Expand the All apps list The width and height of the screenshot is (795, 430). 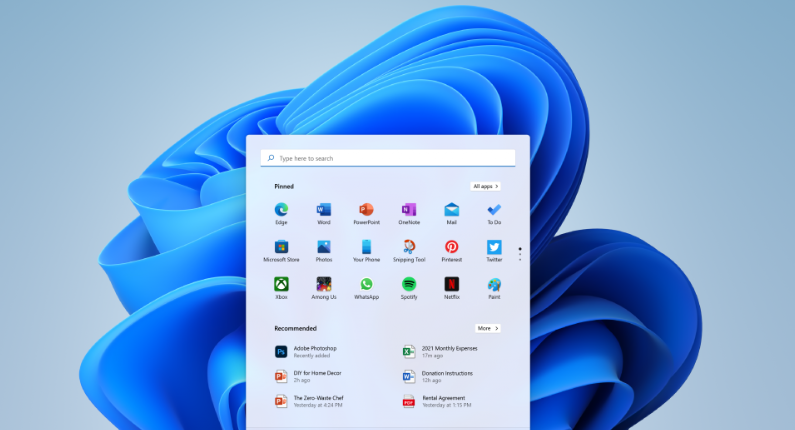pyautogui.click(x=485, y=186)
